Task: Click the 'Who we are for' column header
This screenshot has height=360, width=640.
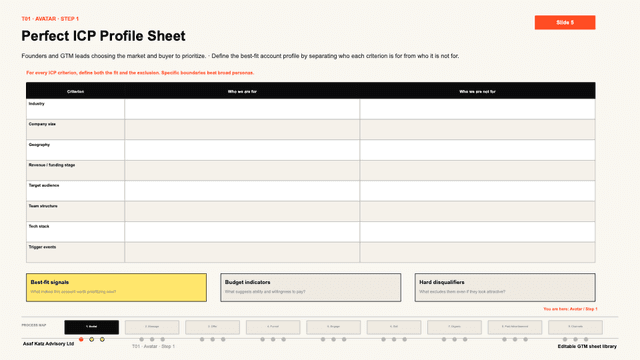Action: point(242,91)
